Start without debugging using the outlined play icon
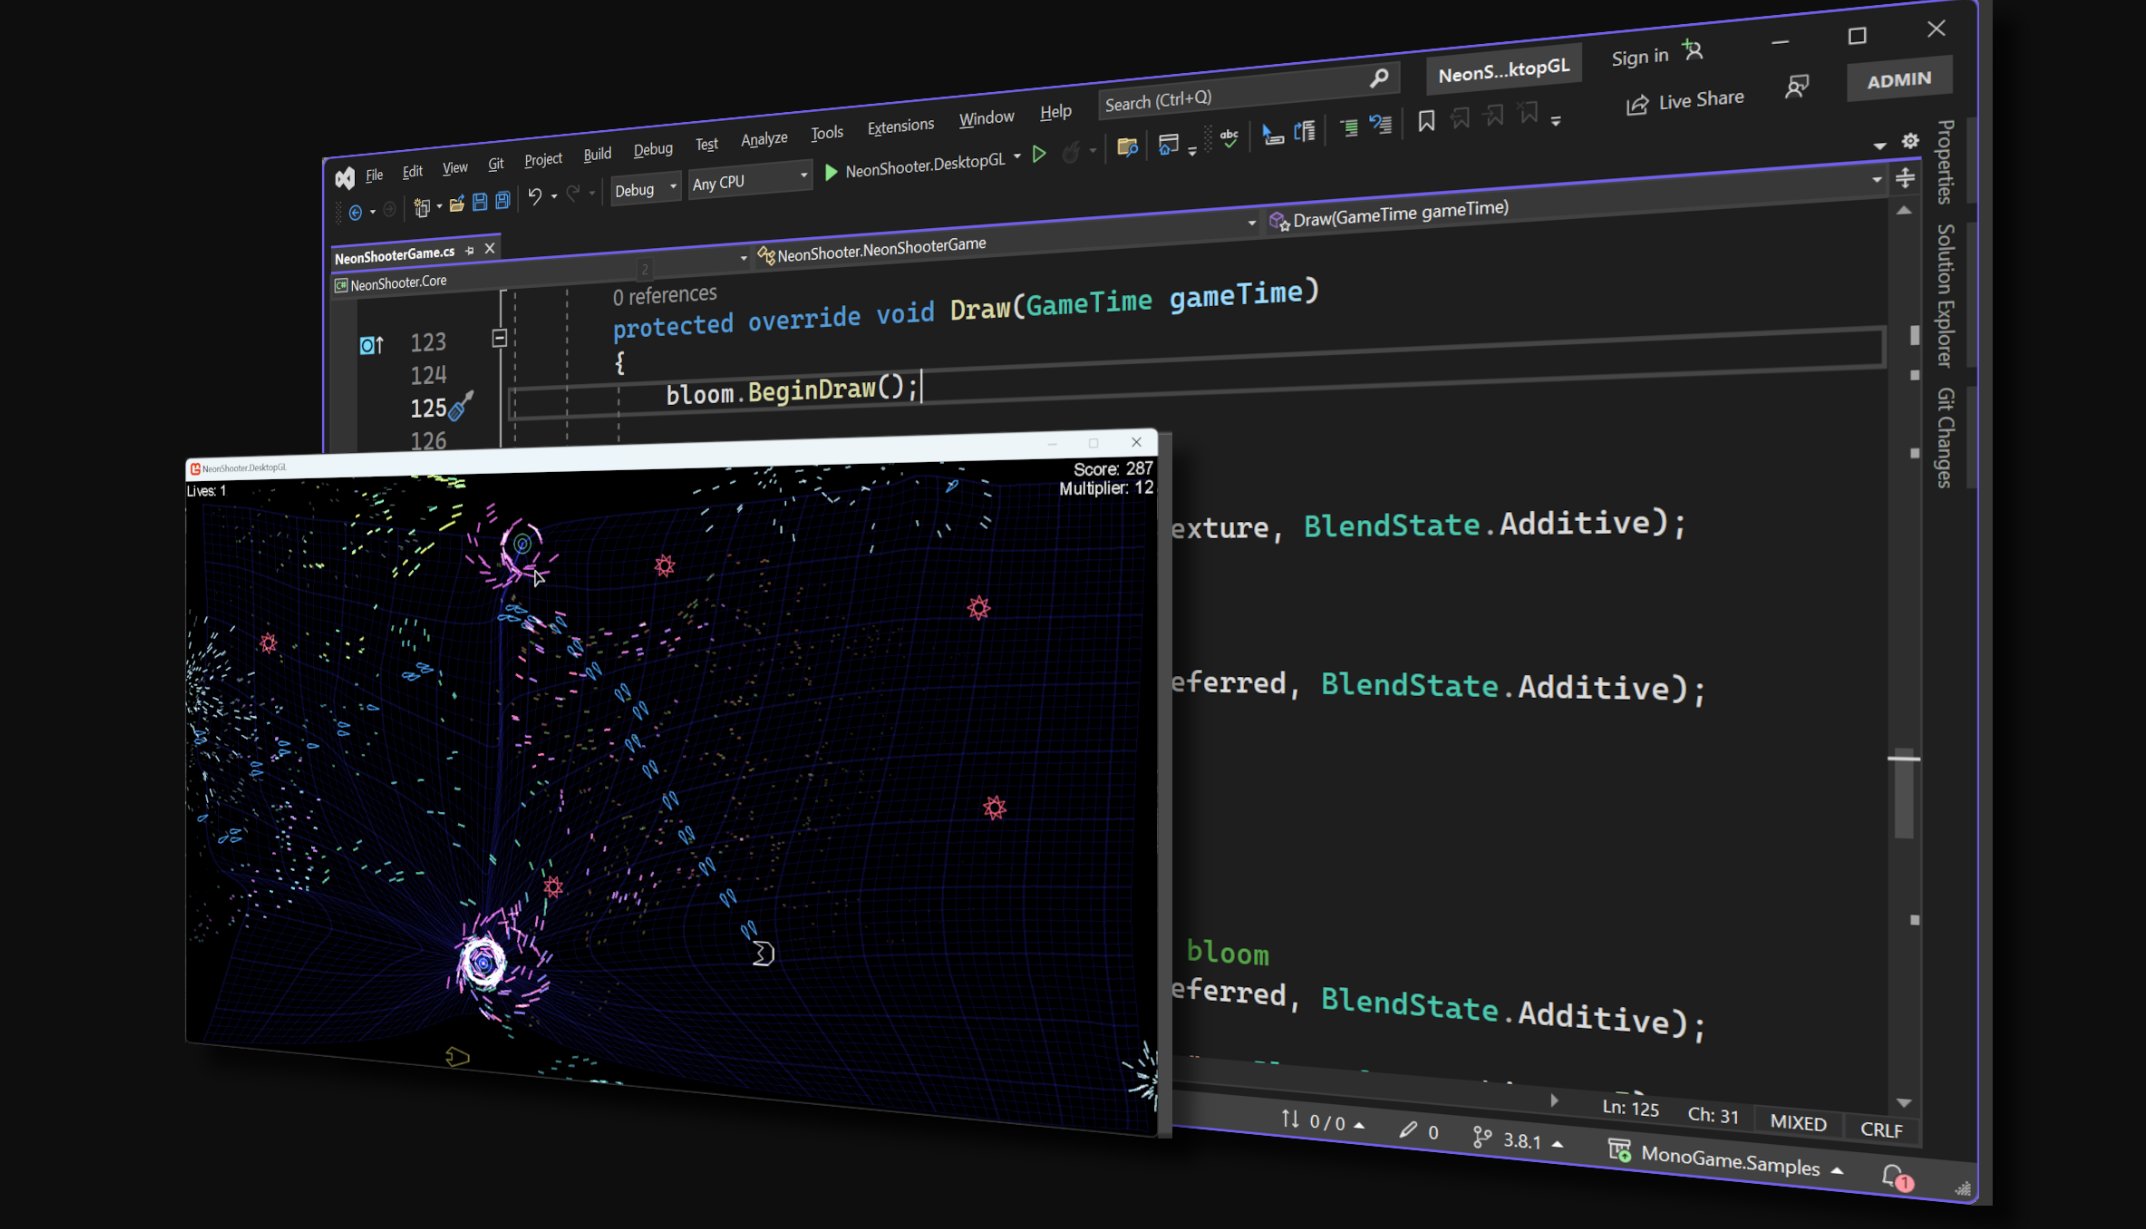This screenshot has width=2146, height=1229. click(x=1039, y=154)
